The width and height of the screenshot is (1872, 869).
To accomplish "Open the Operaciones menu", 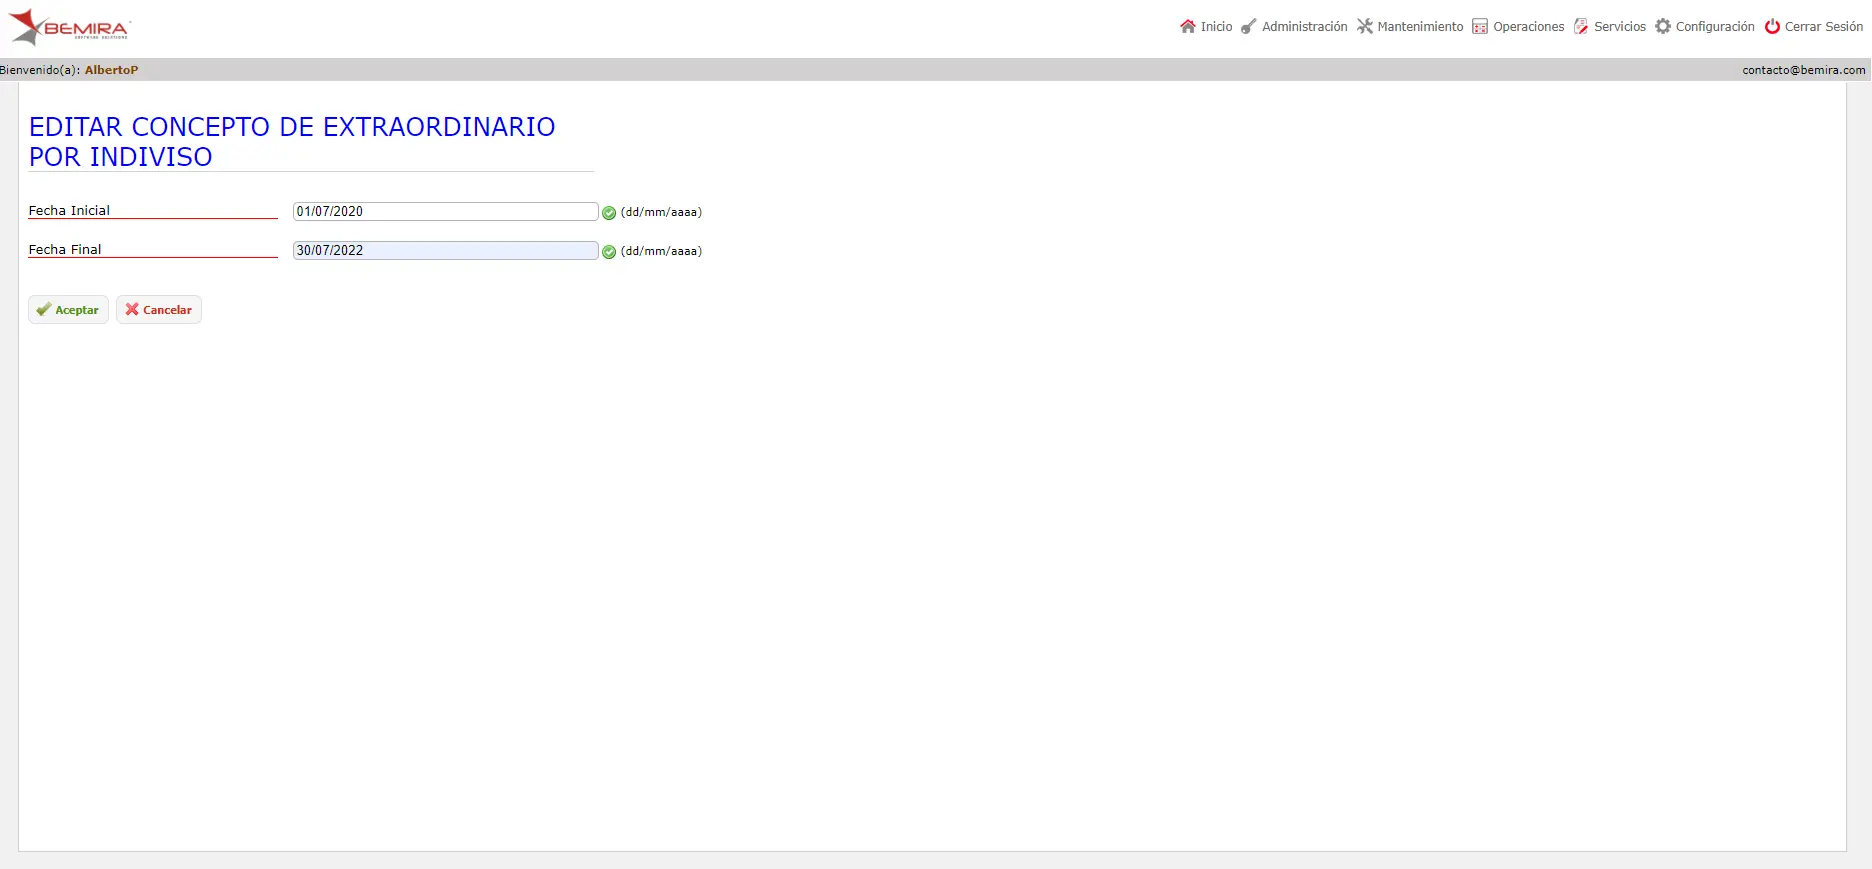I will 1528,27.
